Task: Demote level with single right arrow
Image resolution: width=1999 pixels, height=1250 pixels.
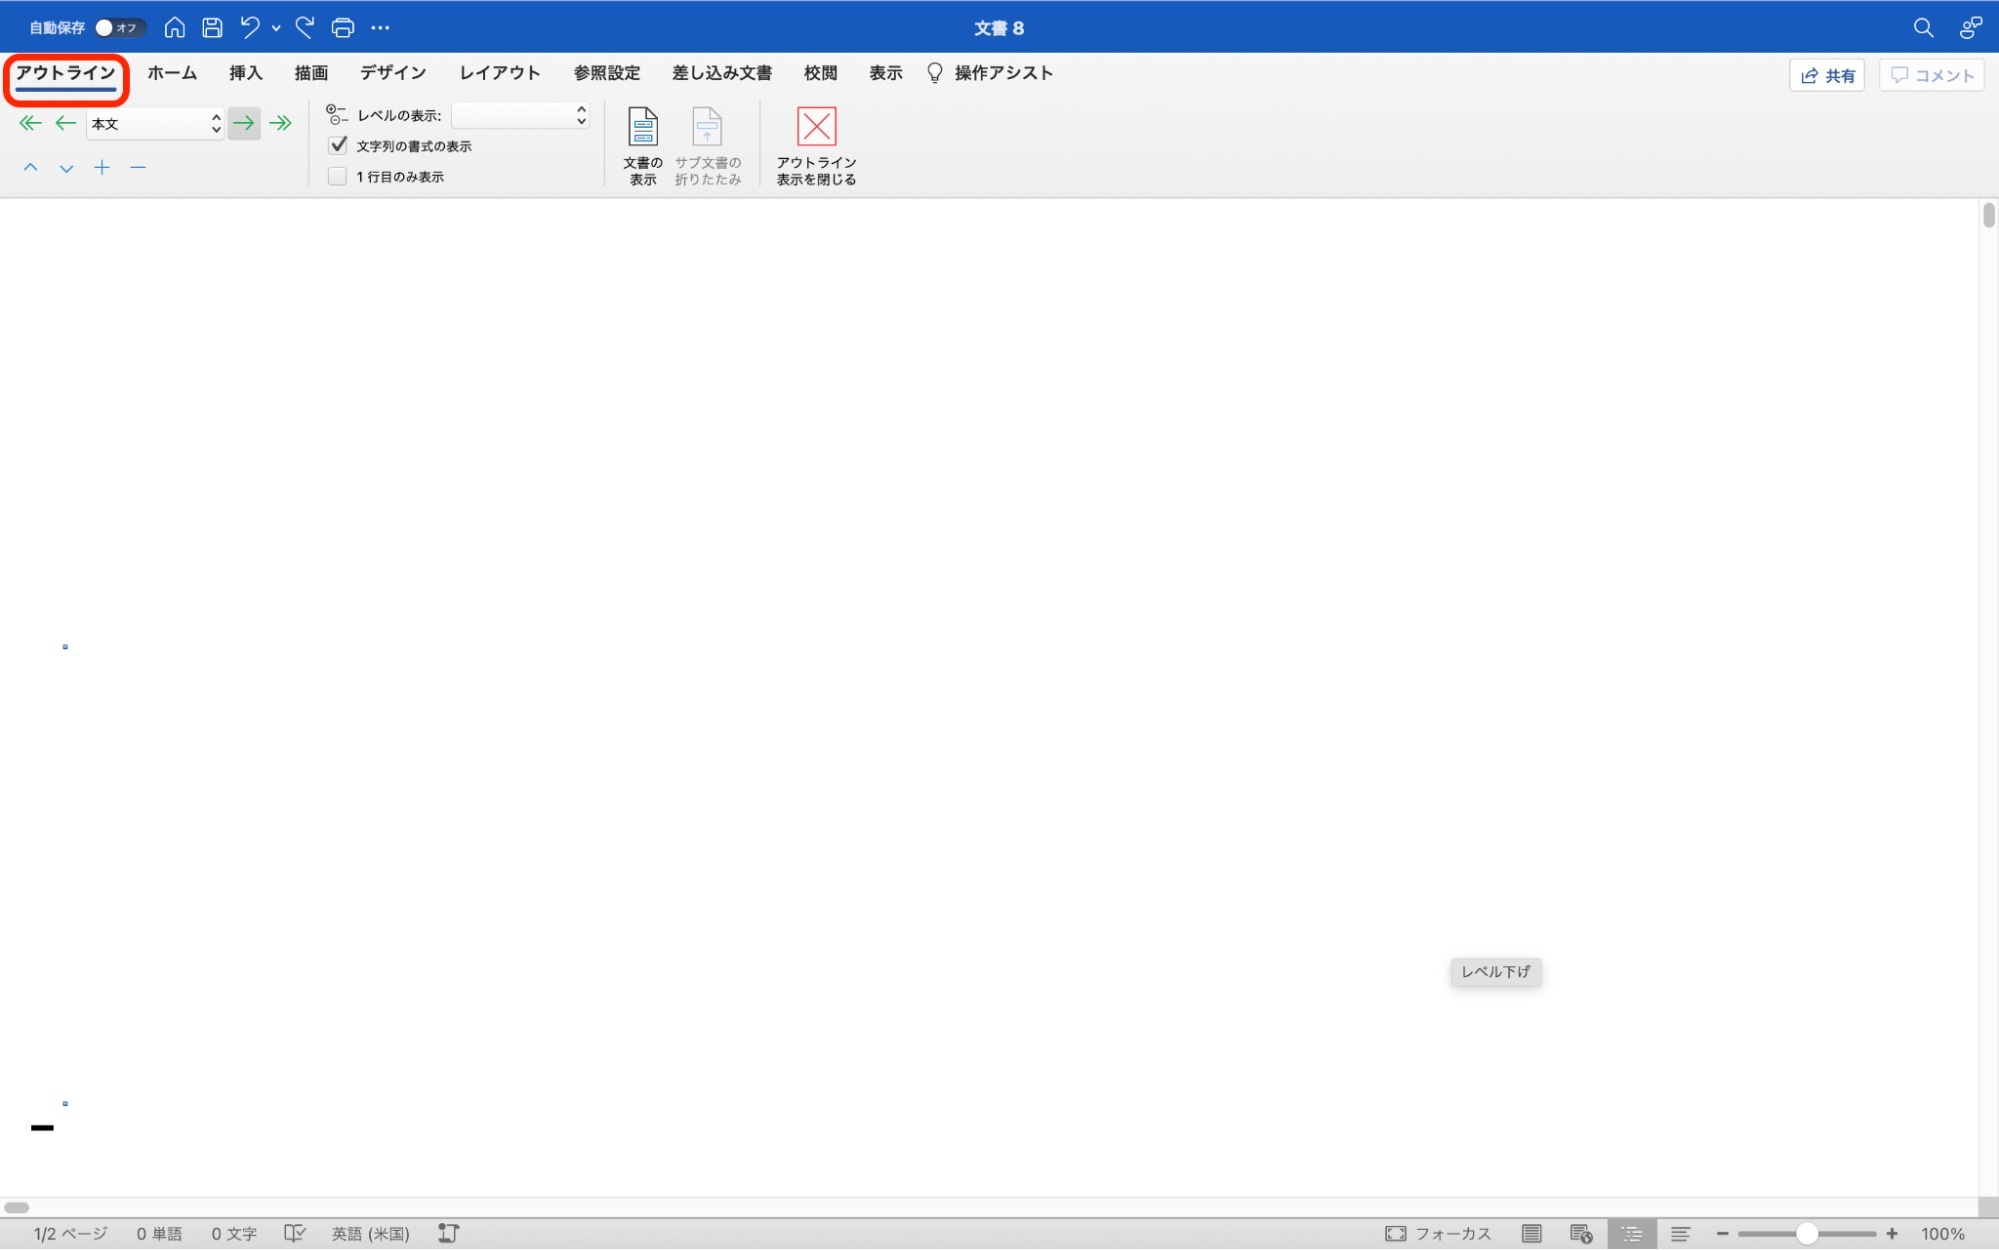Action: point(244,124)
